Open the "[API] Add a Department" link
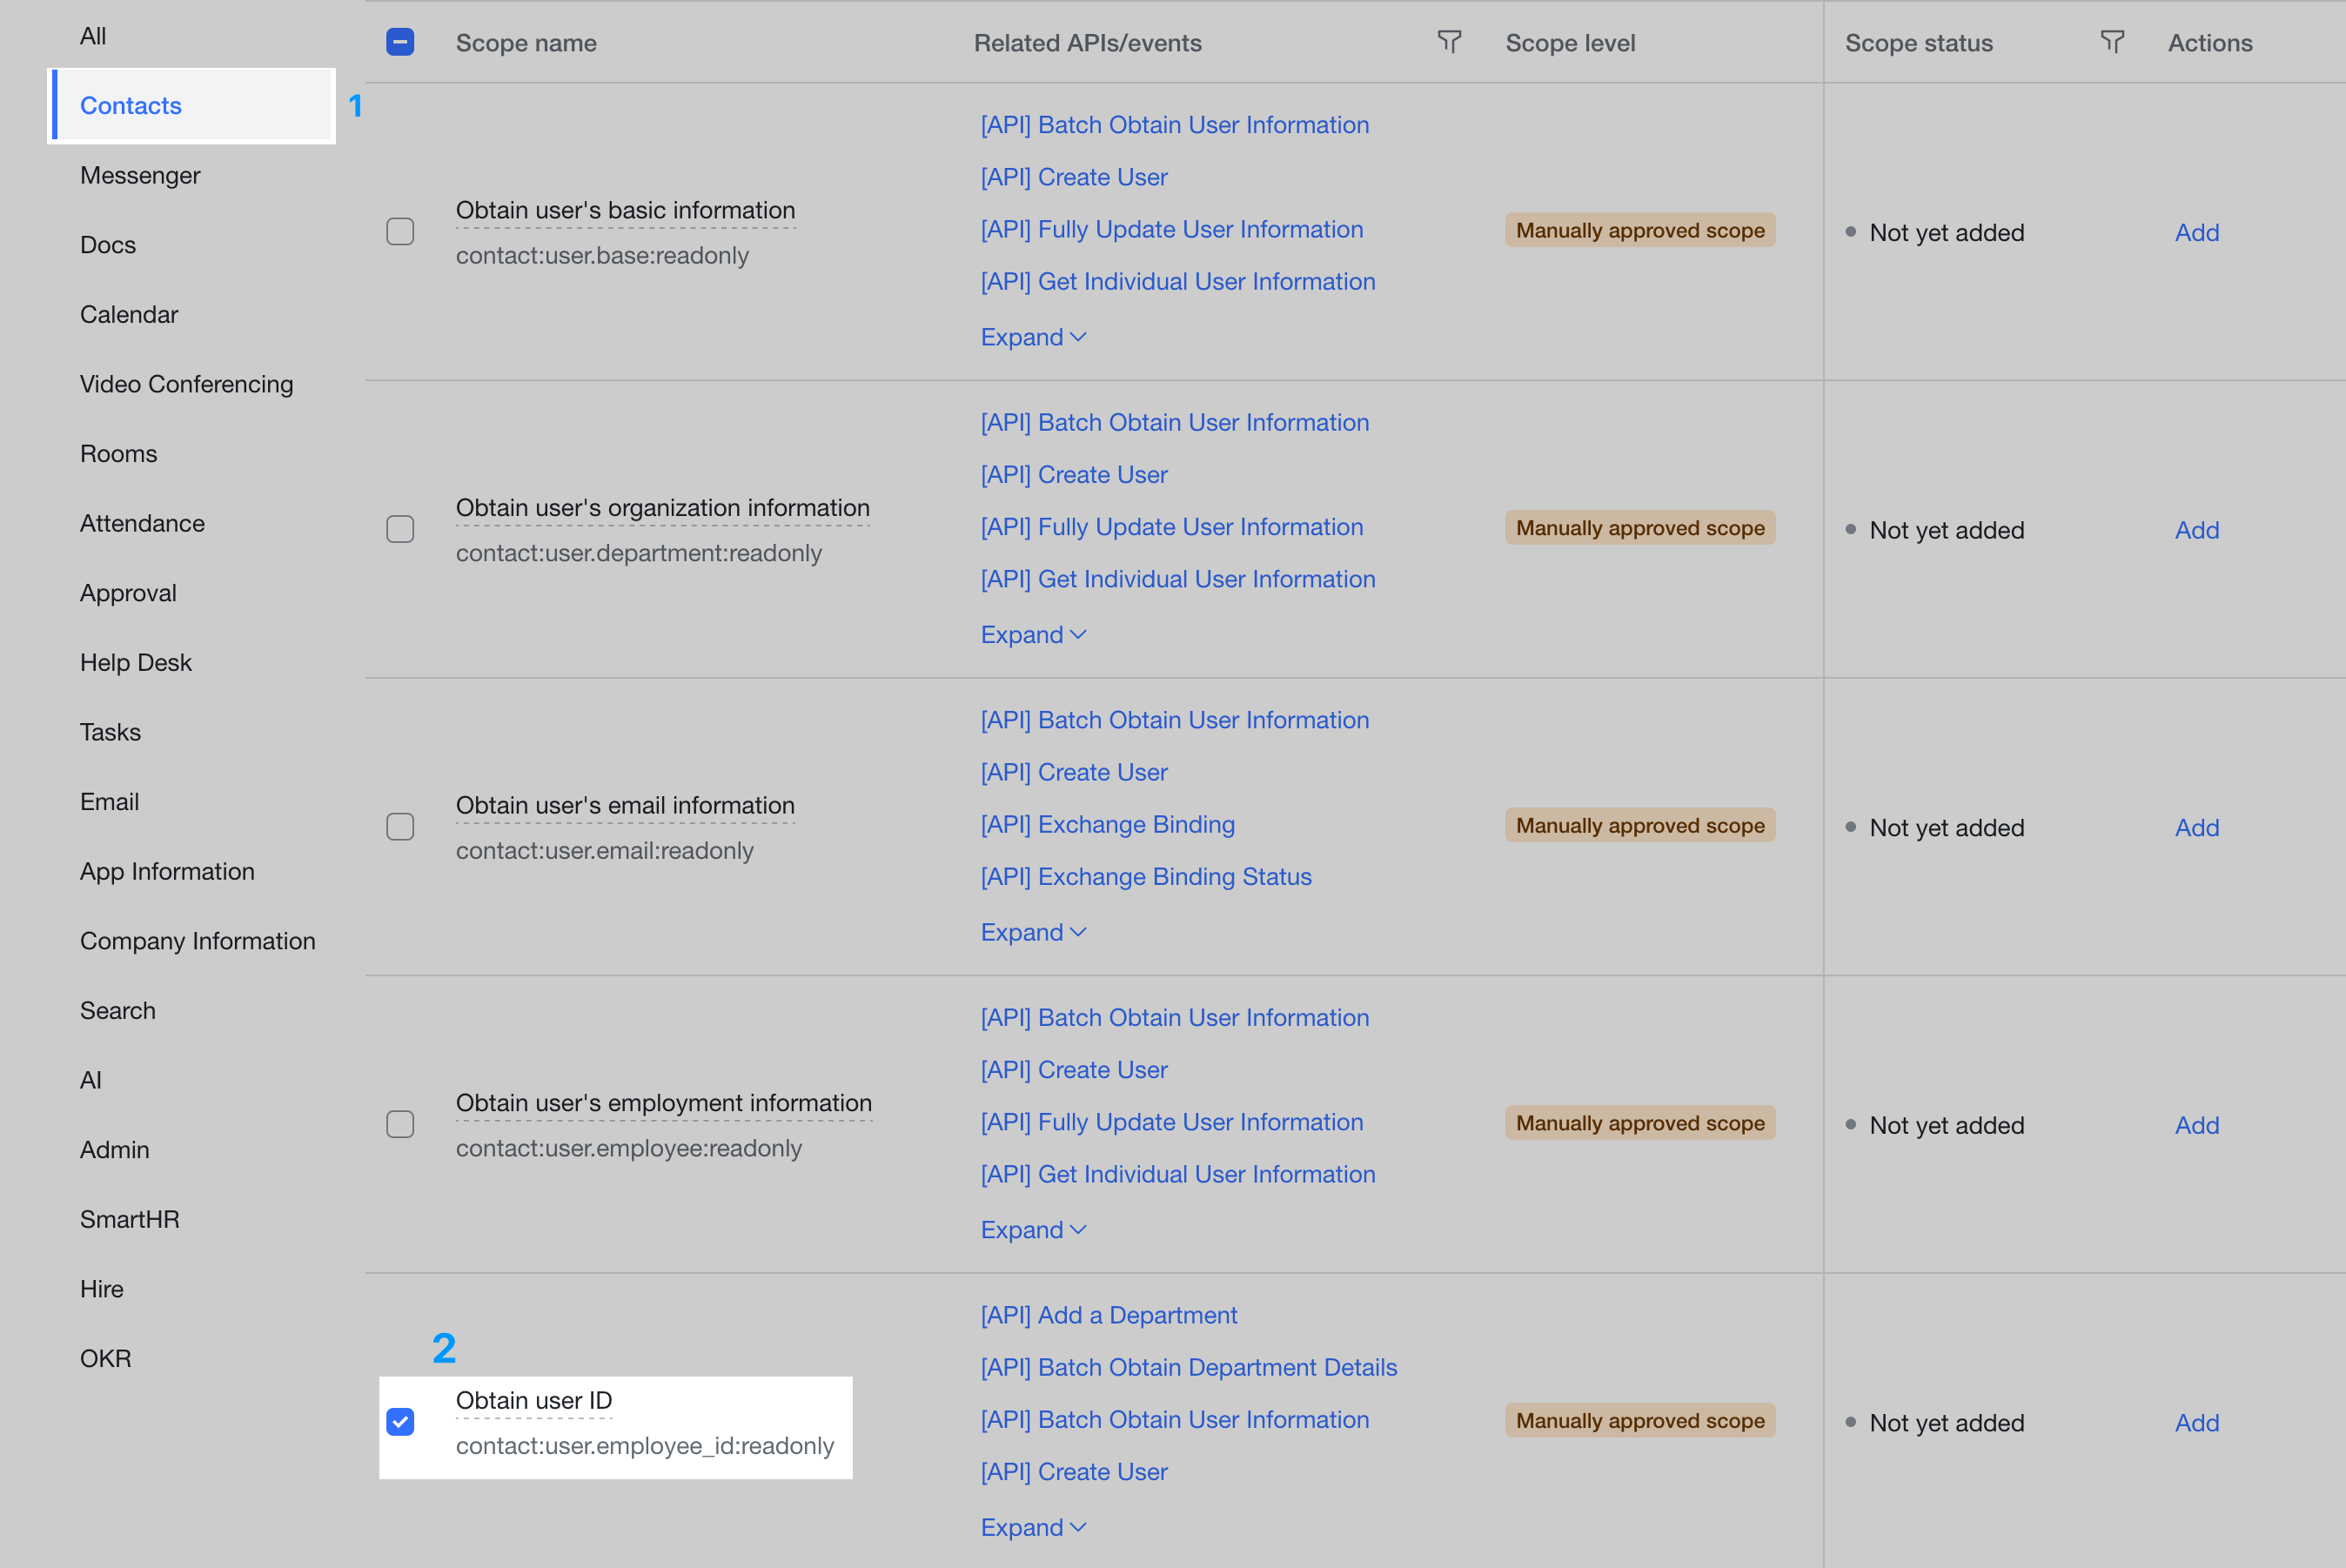This screenshot has height=1568, width=2346. click(1108, 1314)
